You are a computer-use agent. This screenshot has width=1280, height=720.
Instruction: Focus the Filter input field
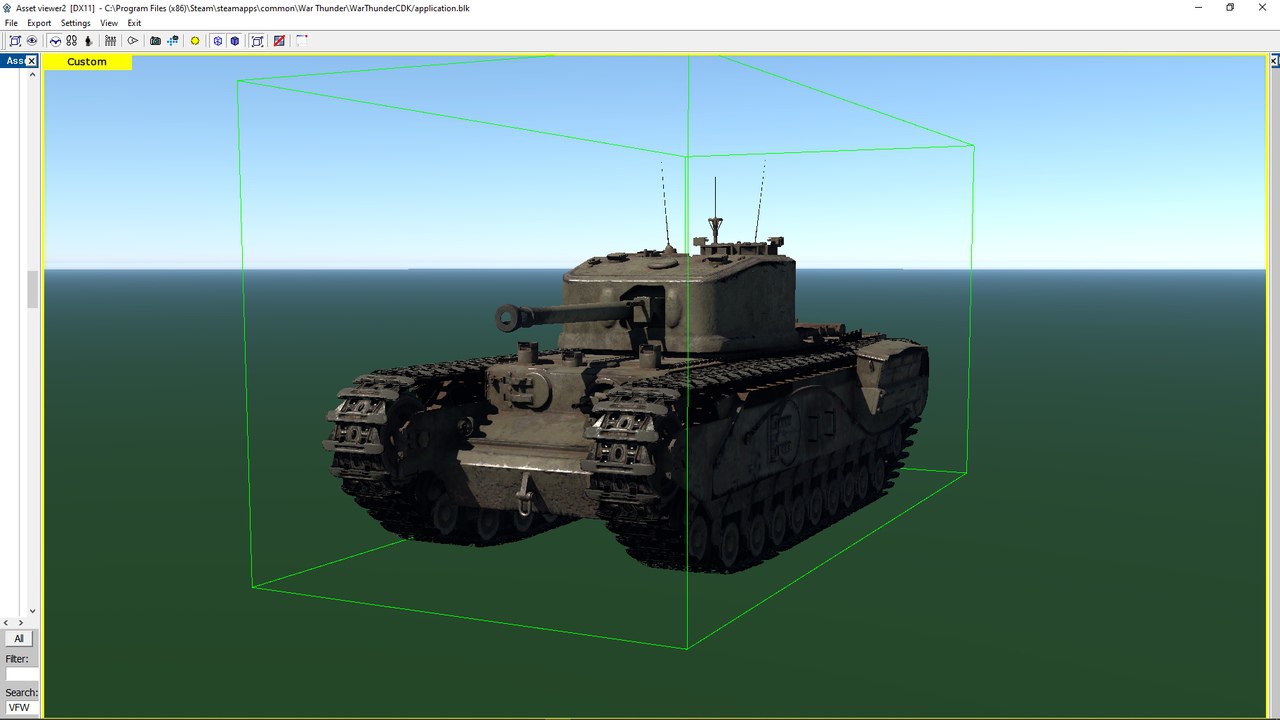click(21, 674)
